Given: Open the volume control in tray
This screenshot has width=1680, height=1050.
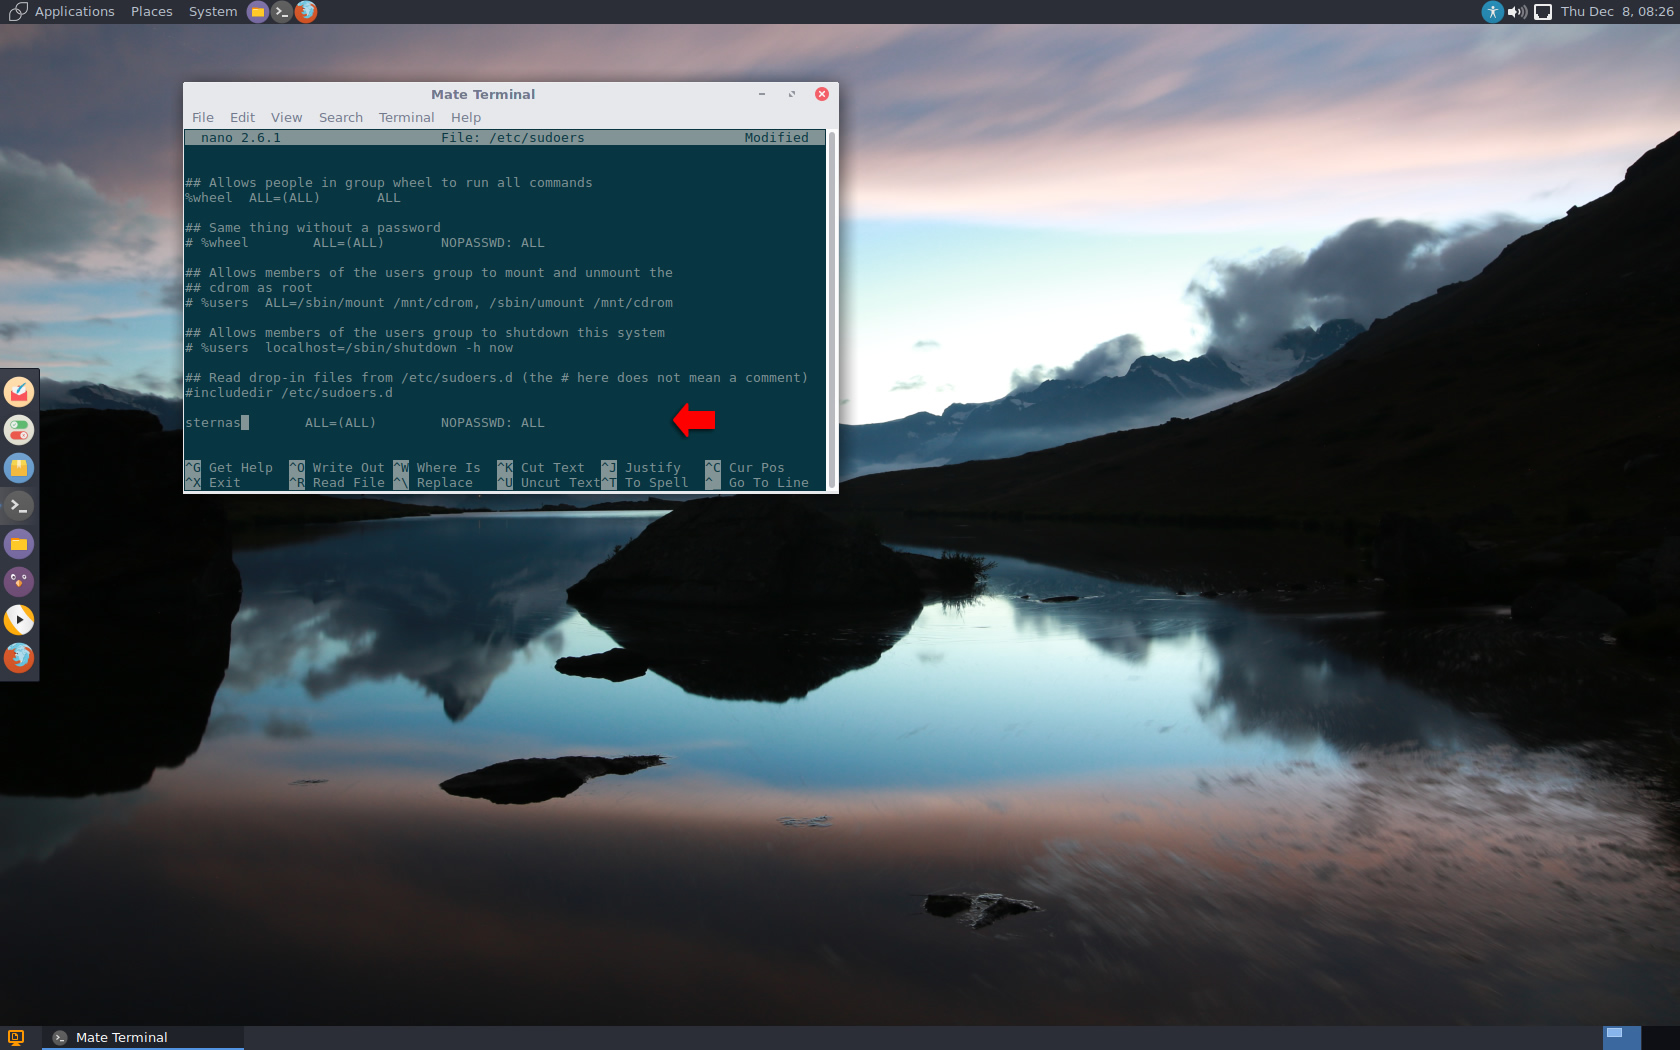Looking at the screenshot, I should point(1517,12).
